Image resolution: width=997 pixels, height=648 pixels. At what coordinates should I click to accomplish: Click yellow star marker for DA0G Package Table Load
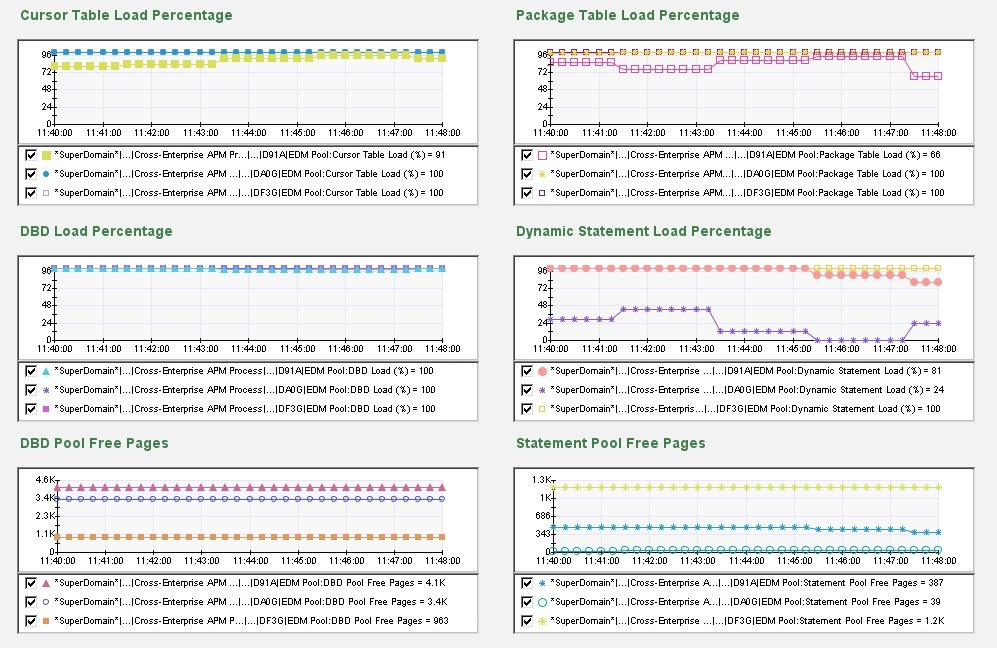542,174
